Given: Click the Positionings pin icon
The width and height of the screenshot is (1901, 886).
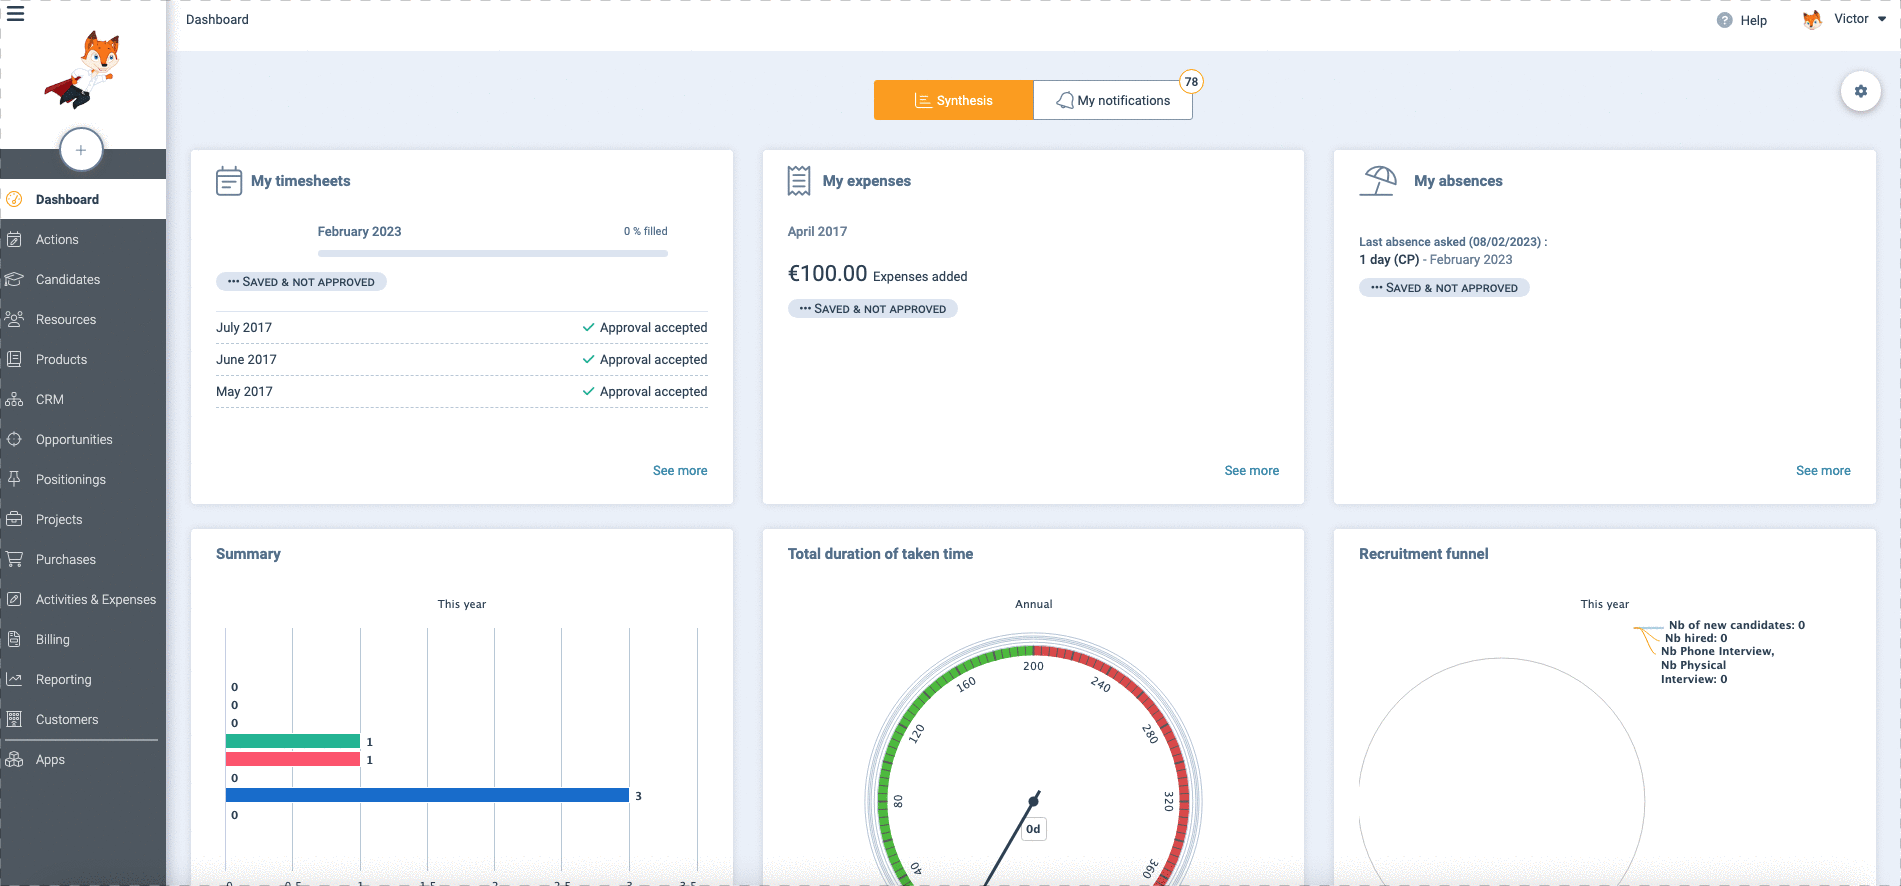Looking at the screenshot, I should tap(14, 479).
